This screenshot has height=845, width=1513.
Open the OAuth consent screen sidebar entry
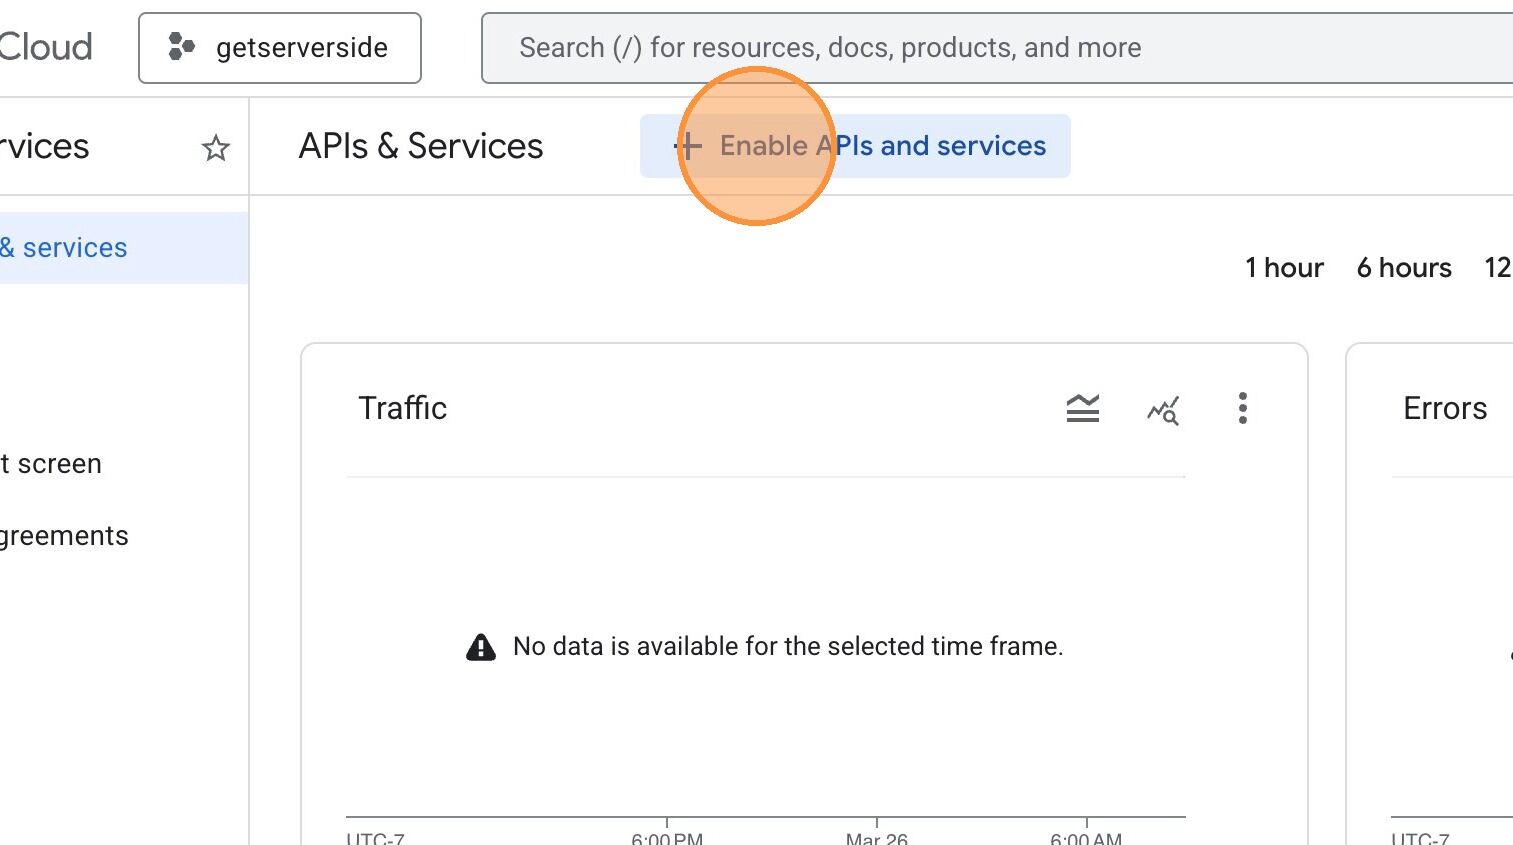[x=51, y=463]
